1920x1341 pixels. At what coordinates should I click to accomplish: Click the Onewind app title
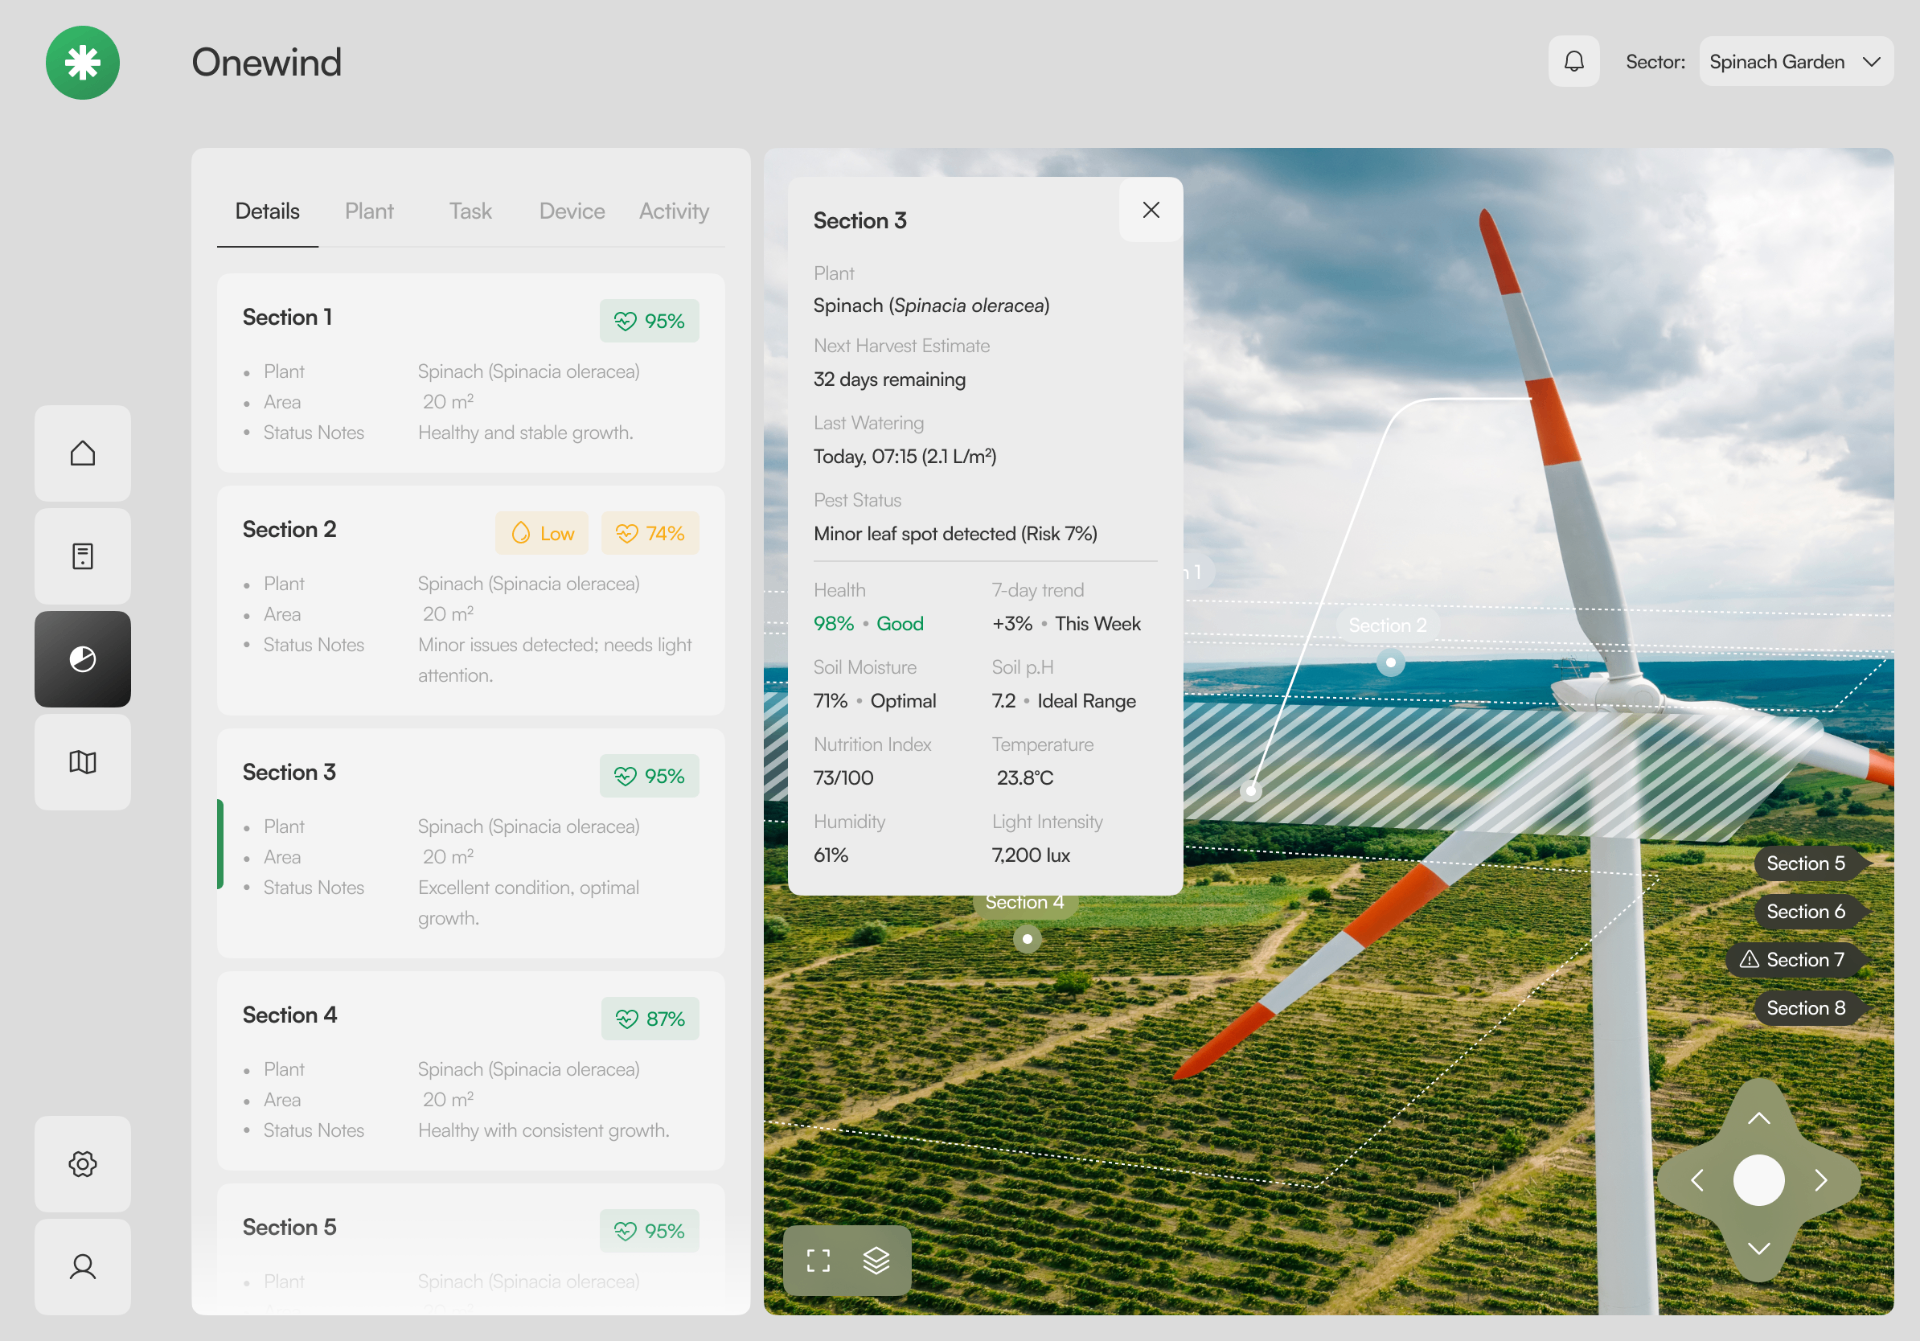pos(266,62)
